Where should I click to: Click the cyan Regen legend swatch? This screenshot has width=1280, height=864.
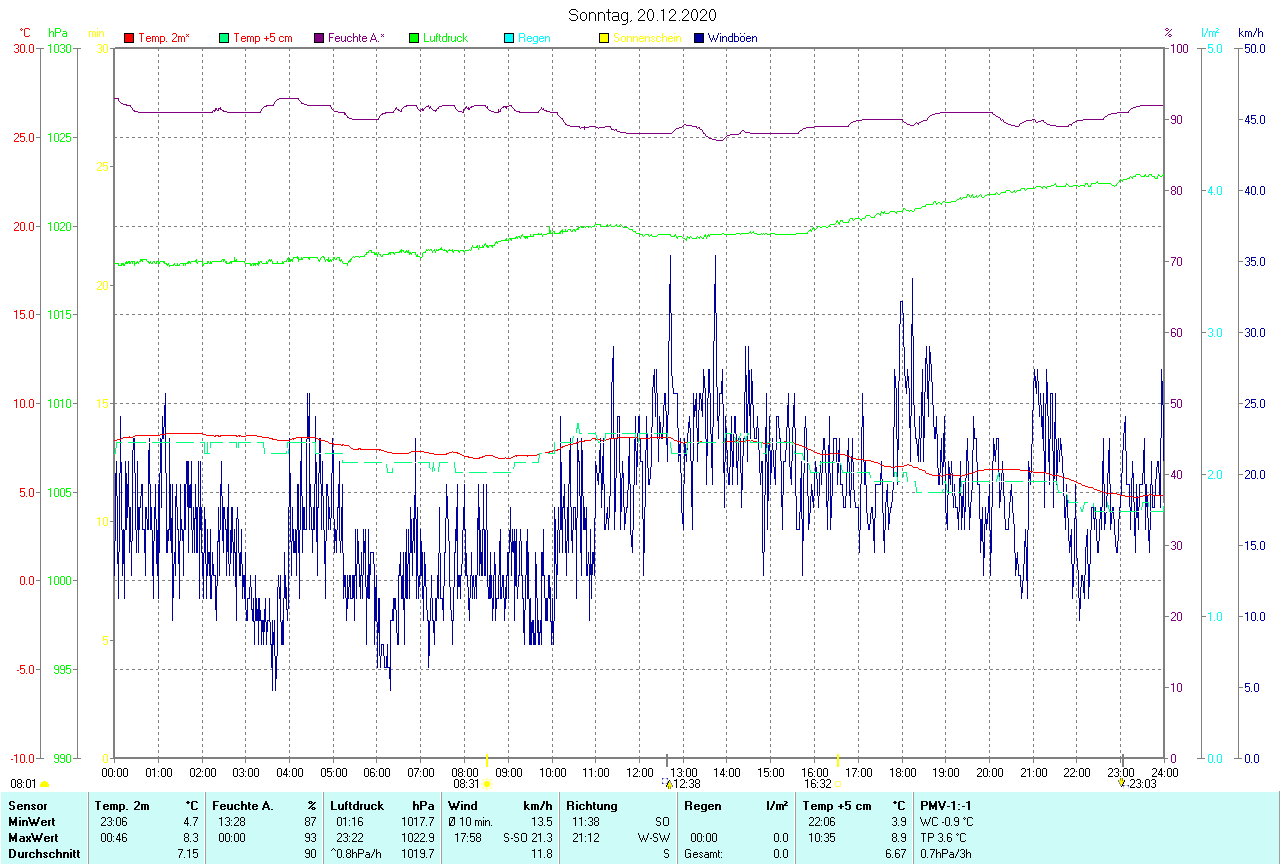tap(509, 39)
